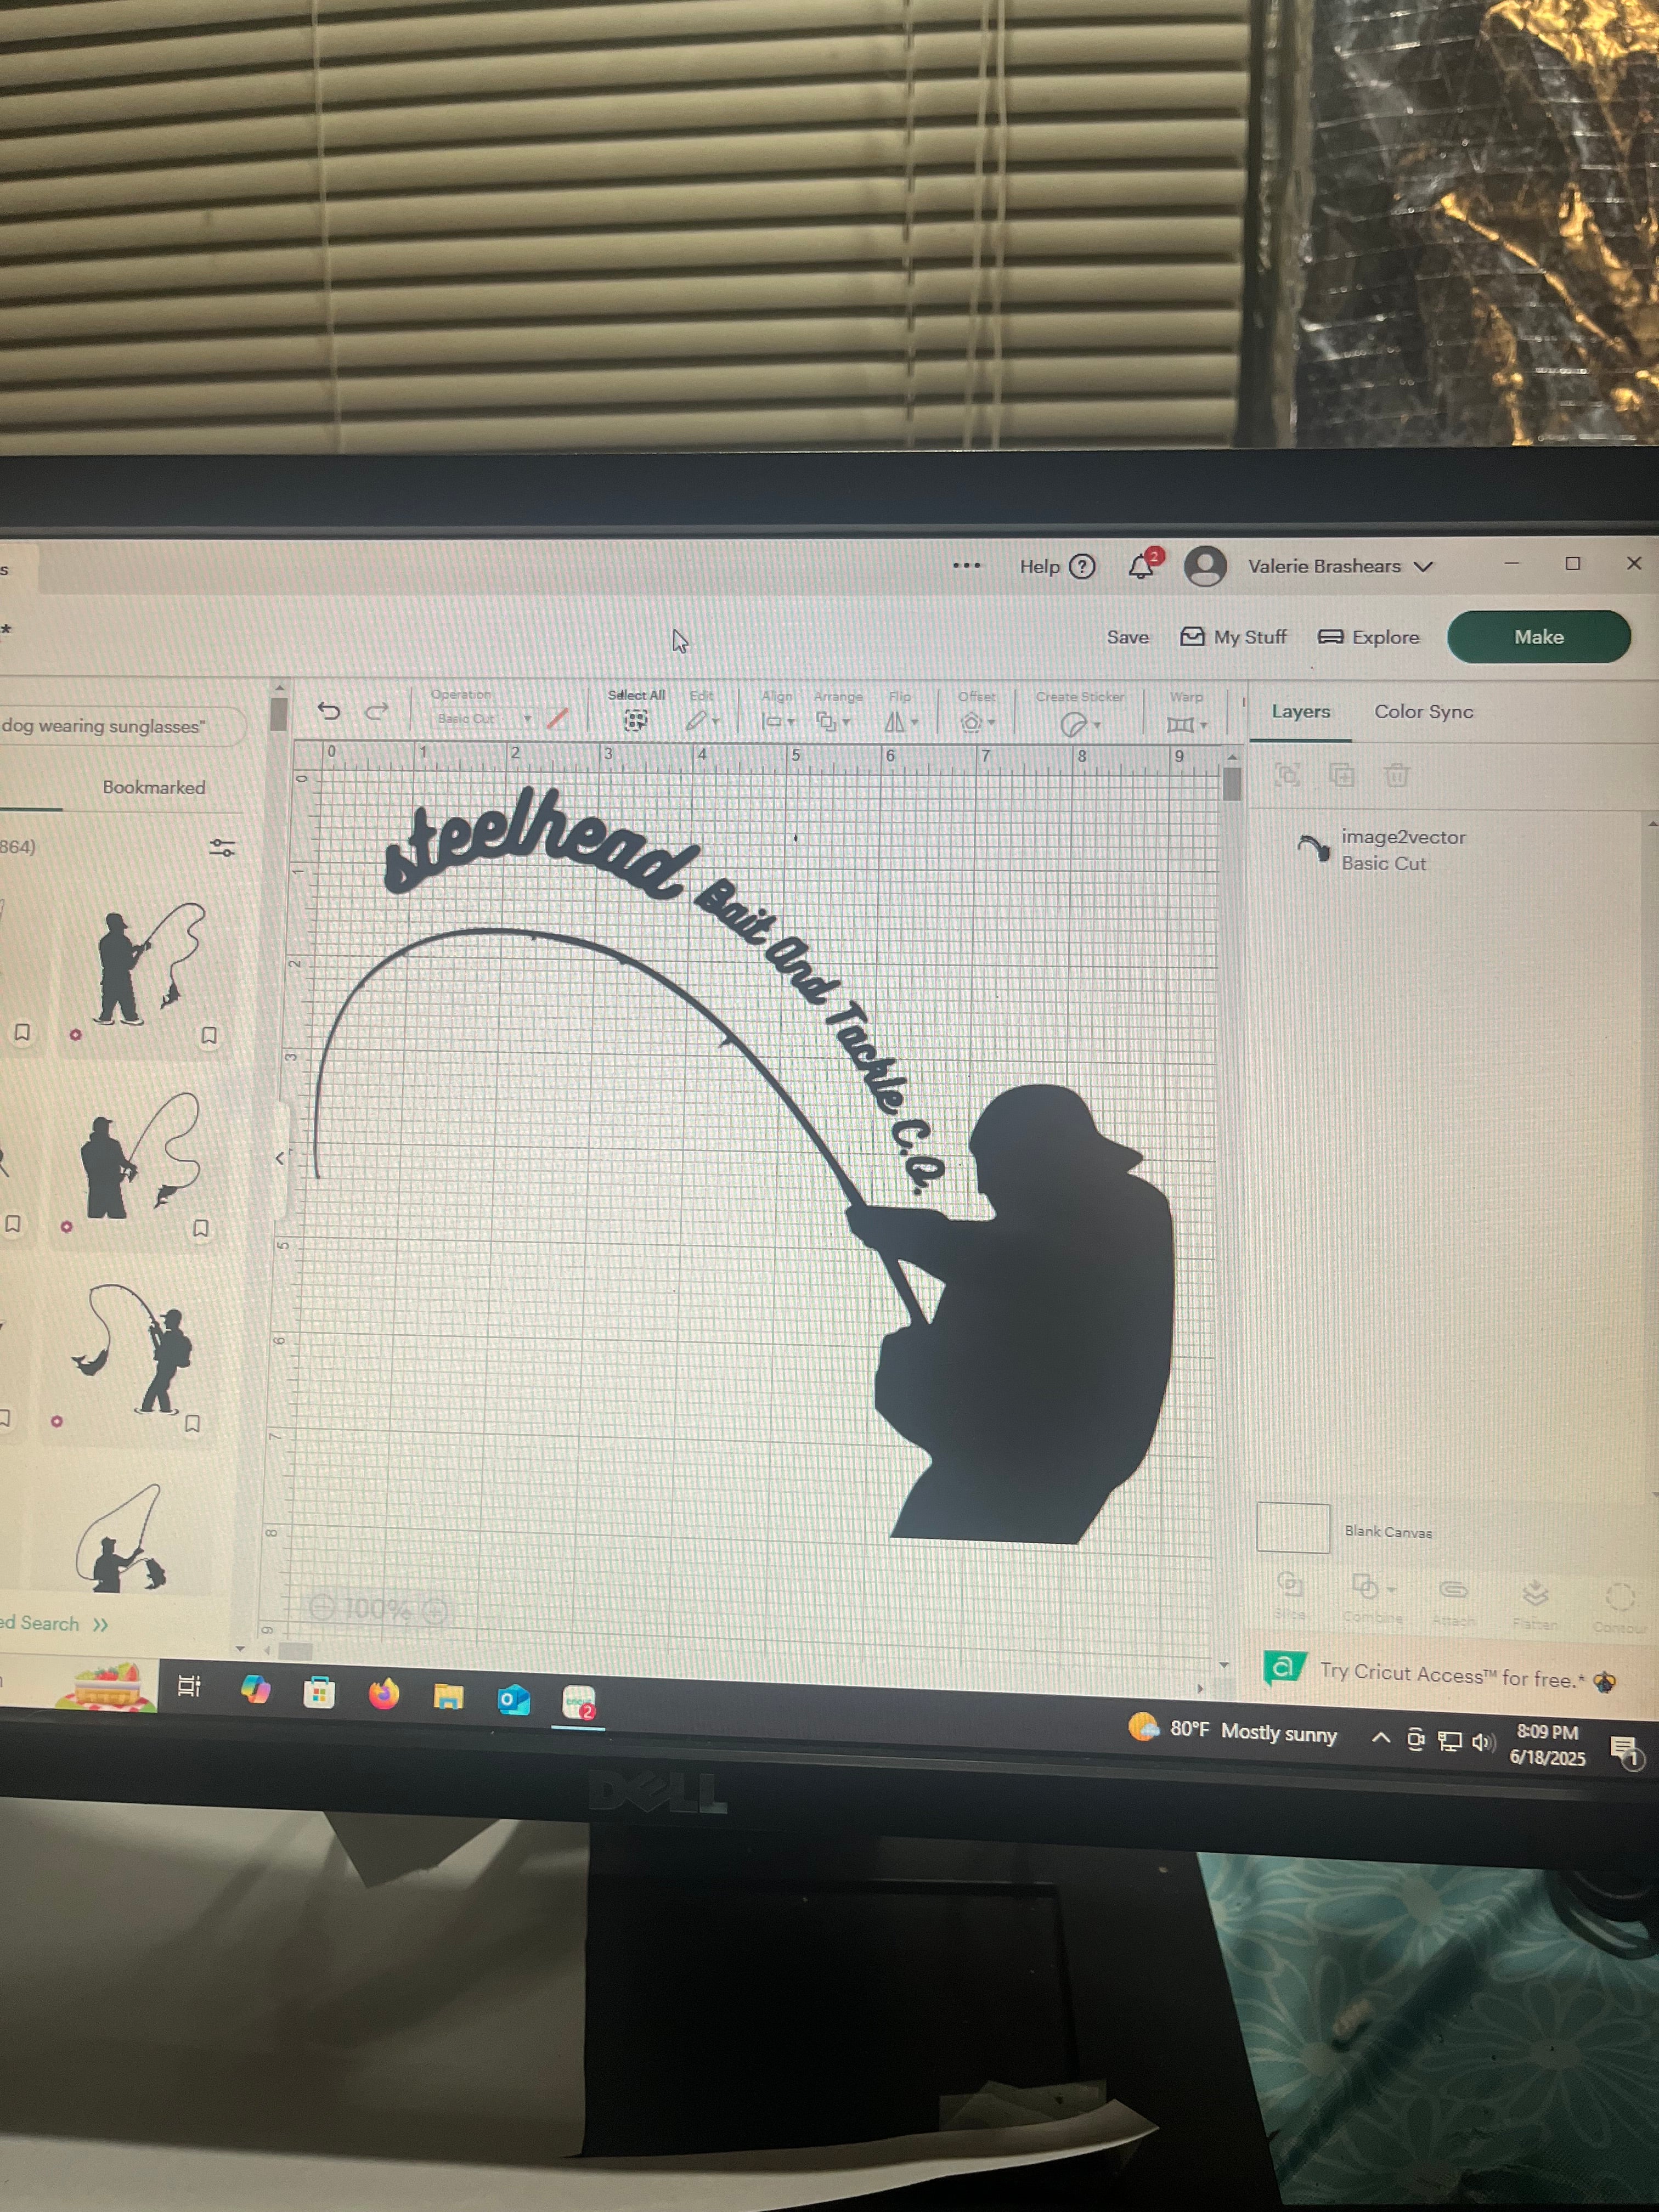Open the image filter sliders icon

222,848
